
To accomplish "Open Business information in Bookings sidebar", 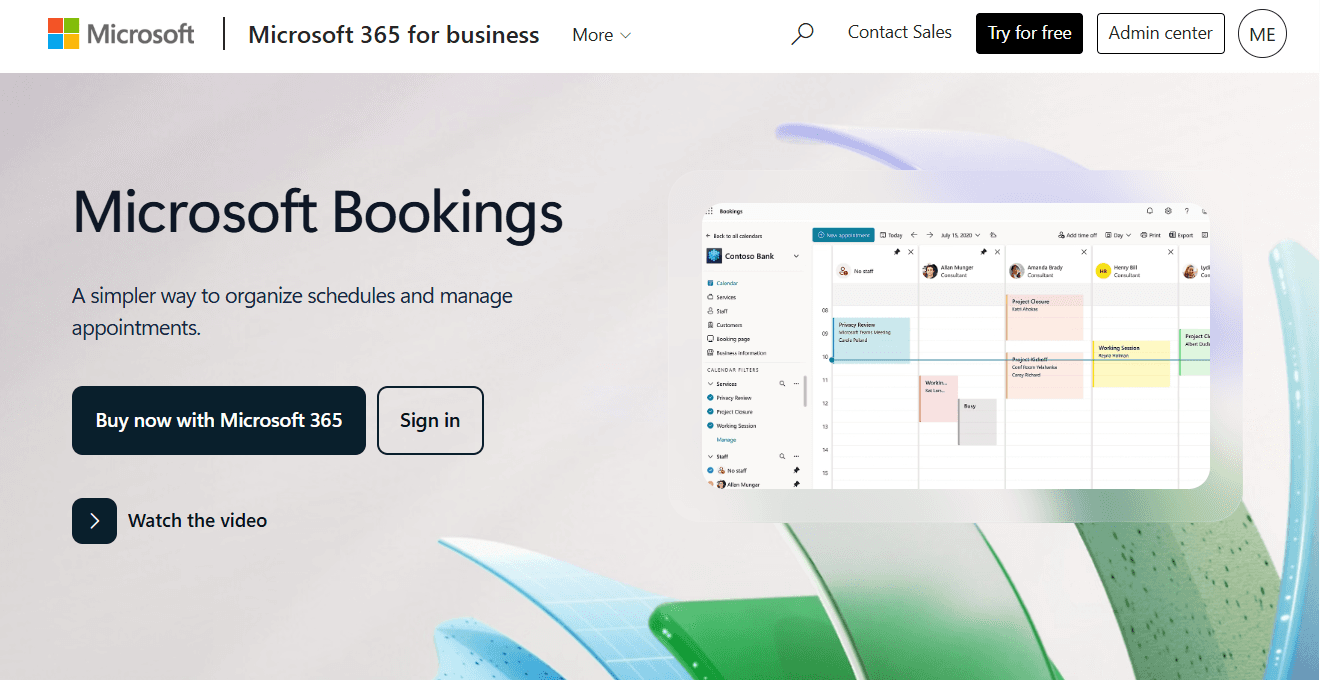I will coord(738,353).
